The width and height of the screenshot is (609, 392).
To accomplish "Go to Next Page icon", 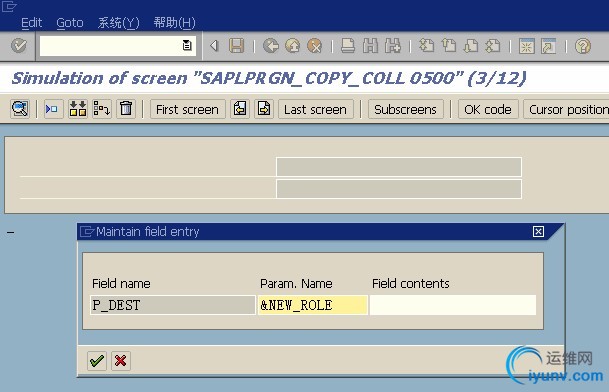I will [x=471, y=46].
